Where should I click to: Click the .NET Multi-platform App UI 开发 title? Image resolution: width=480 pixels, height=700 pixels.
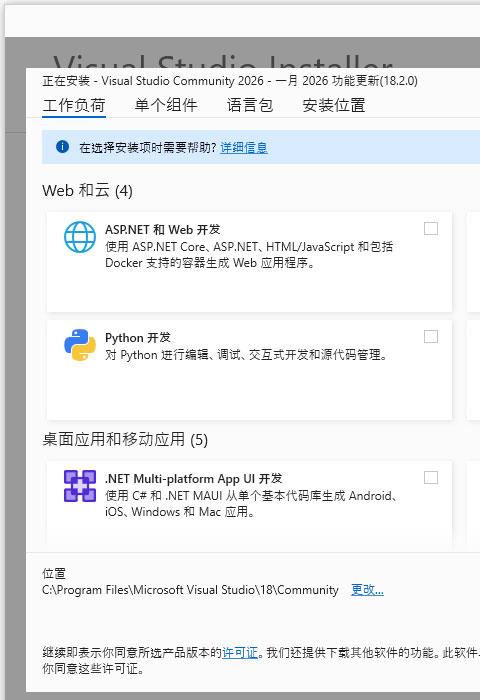click(193, 479)
